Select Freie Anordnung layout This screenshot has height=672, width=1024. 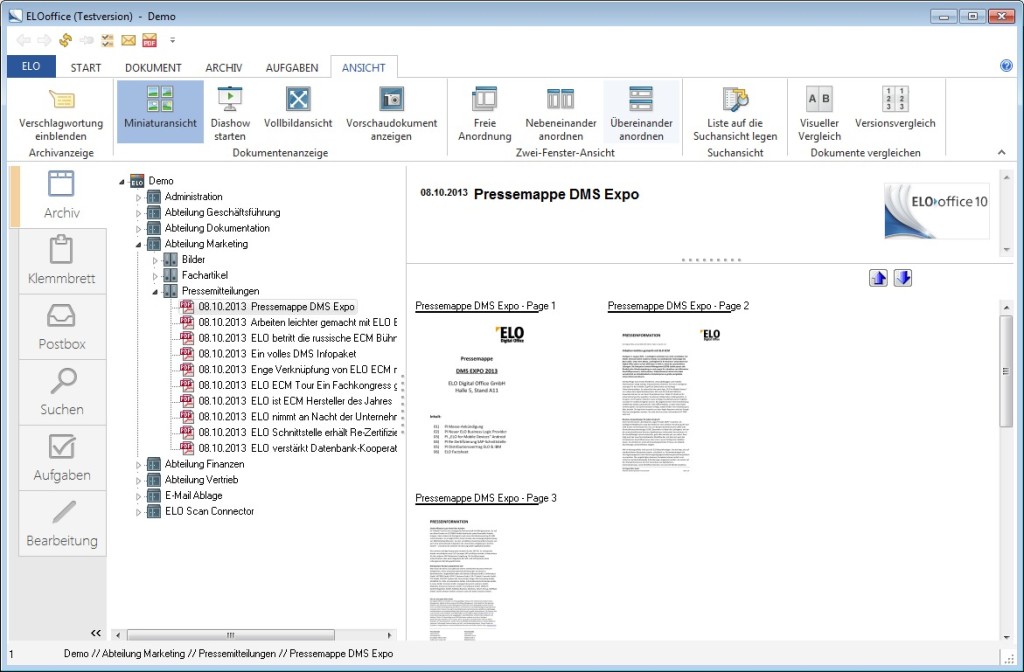pyautogui.click(x=485, y=100)
